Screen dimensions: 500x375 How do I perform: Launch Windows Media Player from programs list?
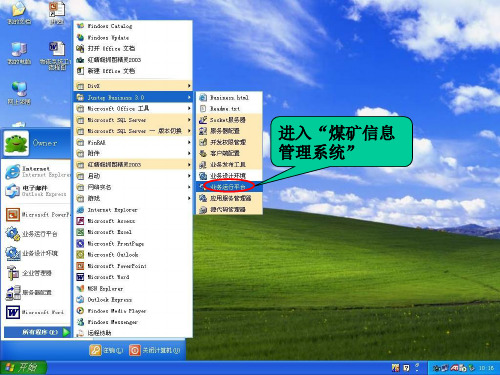tap(133, 311)
